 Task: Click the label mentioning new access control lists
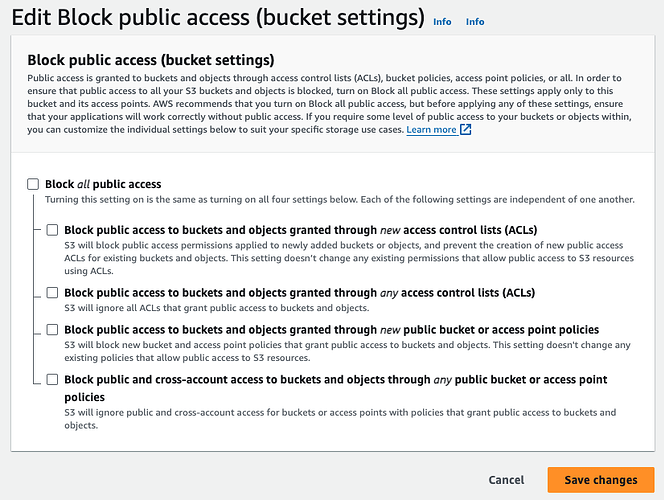[x=301, y=230]
